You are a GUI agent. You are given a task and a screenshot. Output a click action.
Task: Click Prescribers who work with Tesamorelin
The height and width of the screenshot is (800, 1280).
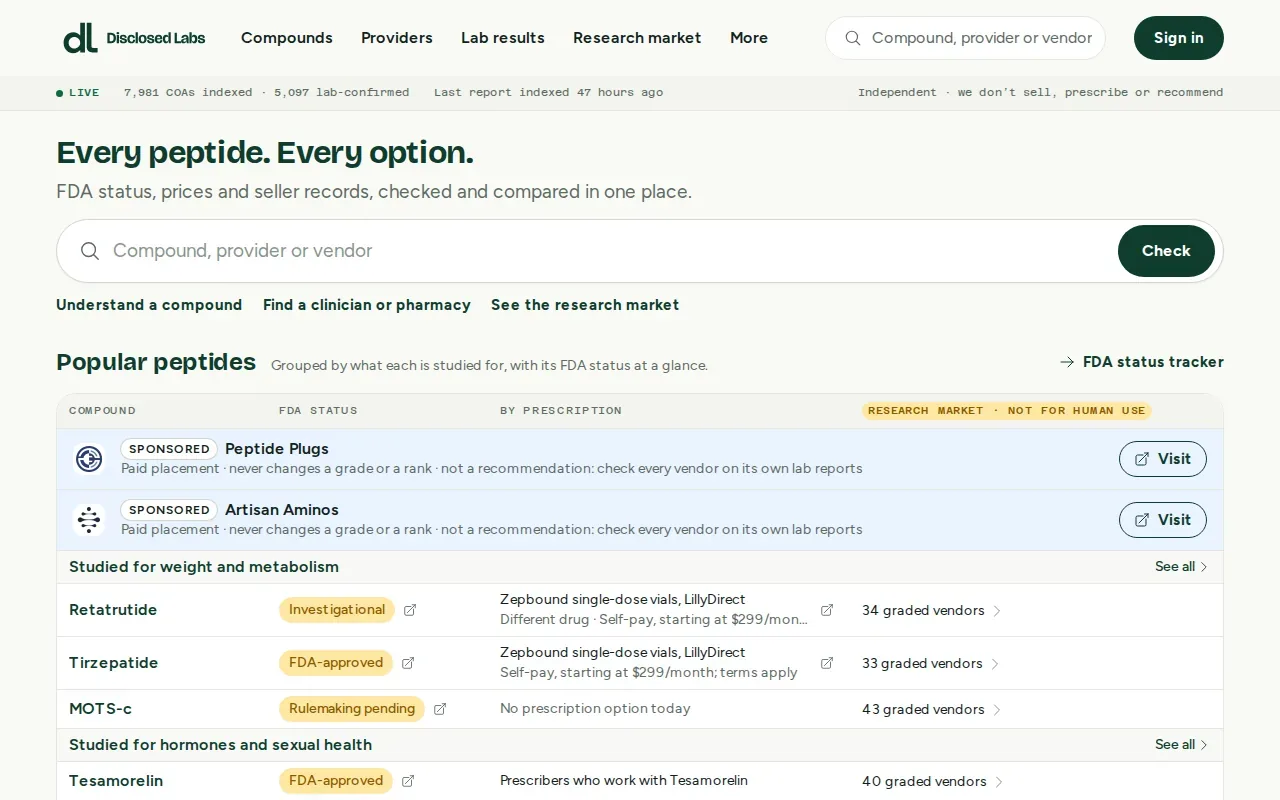coord(624,781)
